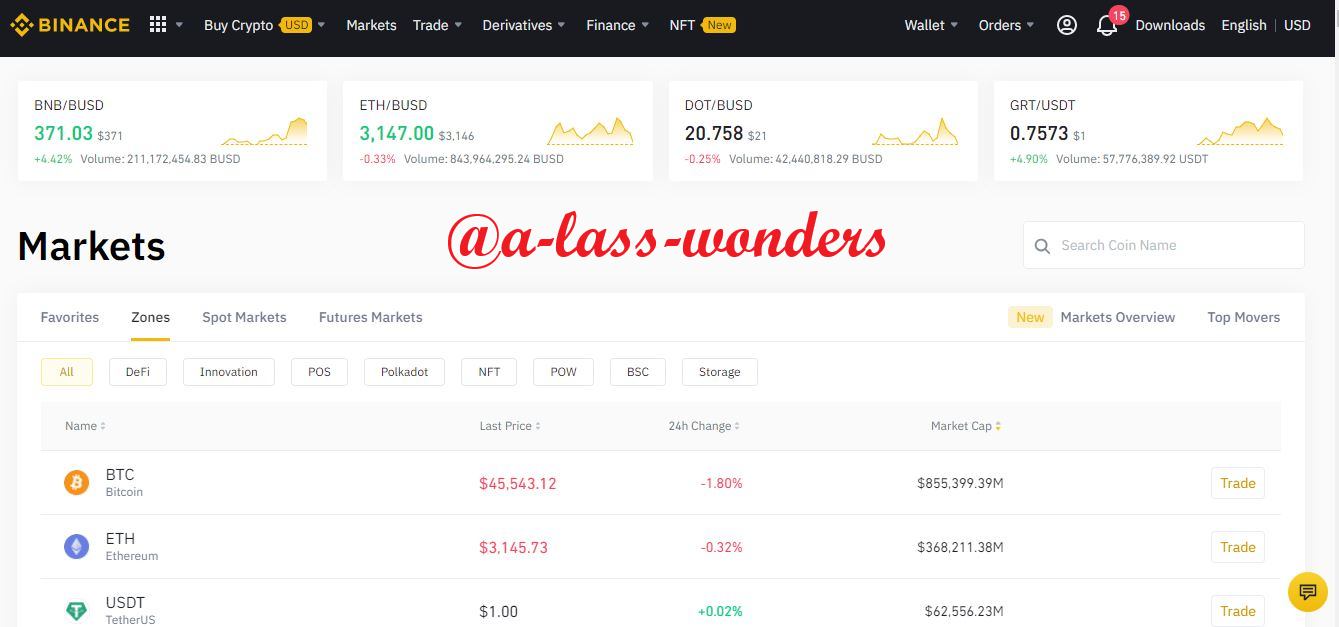1339x627 pixels.
Task: Click the Binance logo
Action: tap(70, 25)
